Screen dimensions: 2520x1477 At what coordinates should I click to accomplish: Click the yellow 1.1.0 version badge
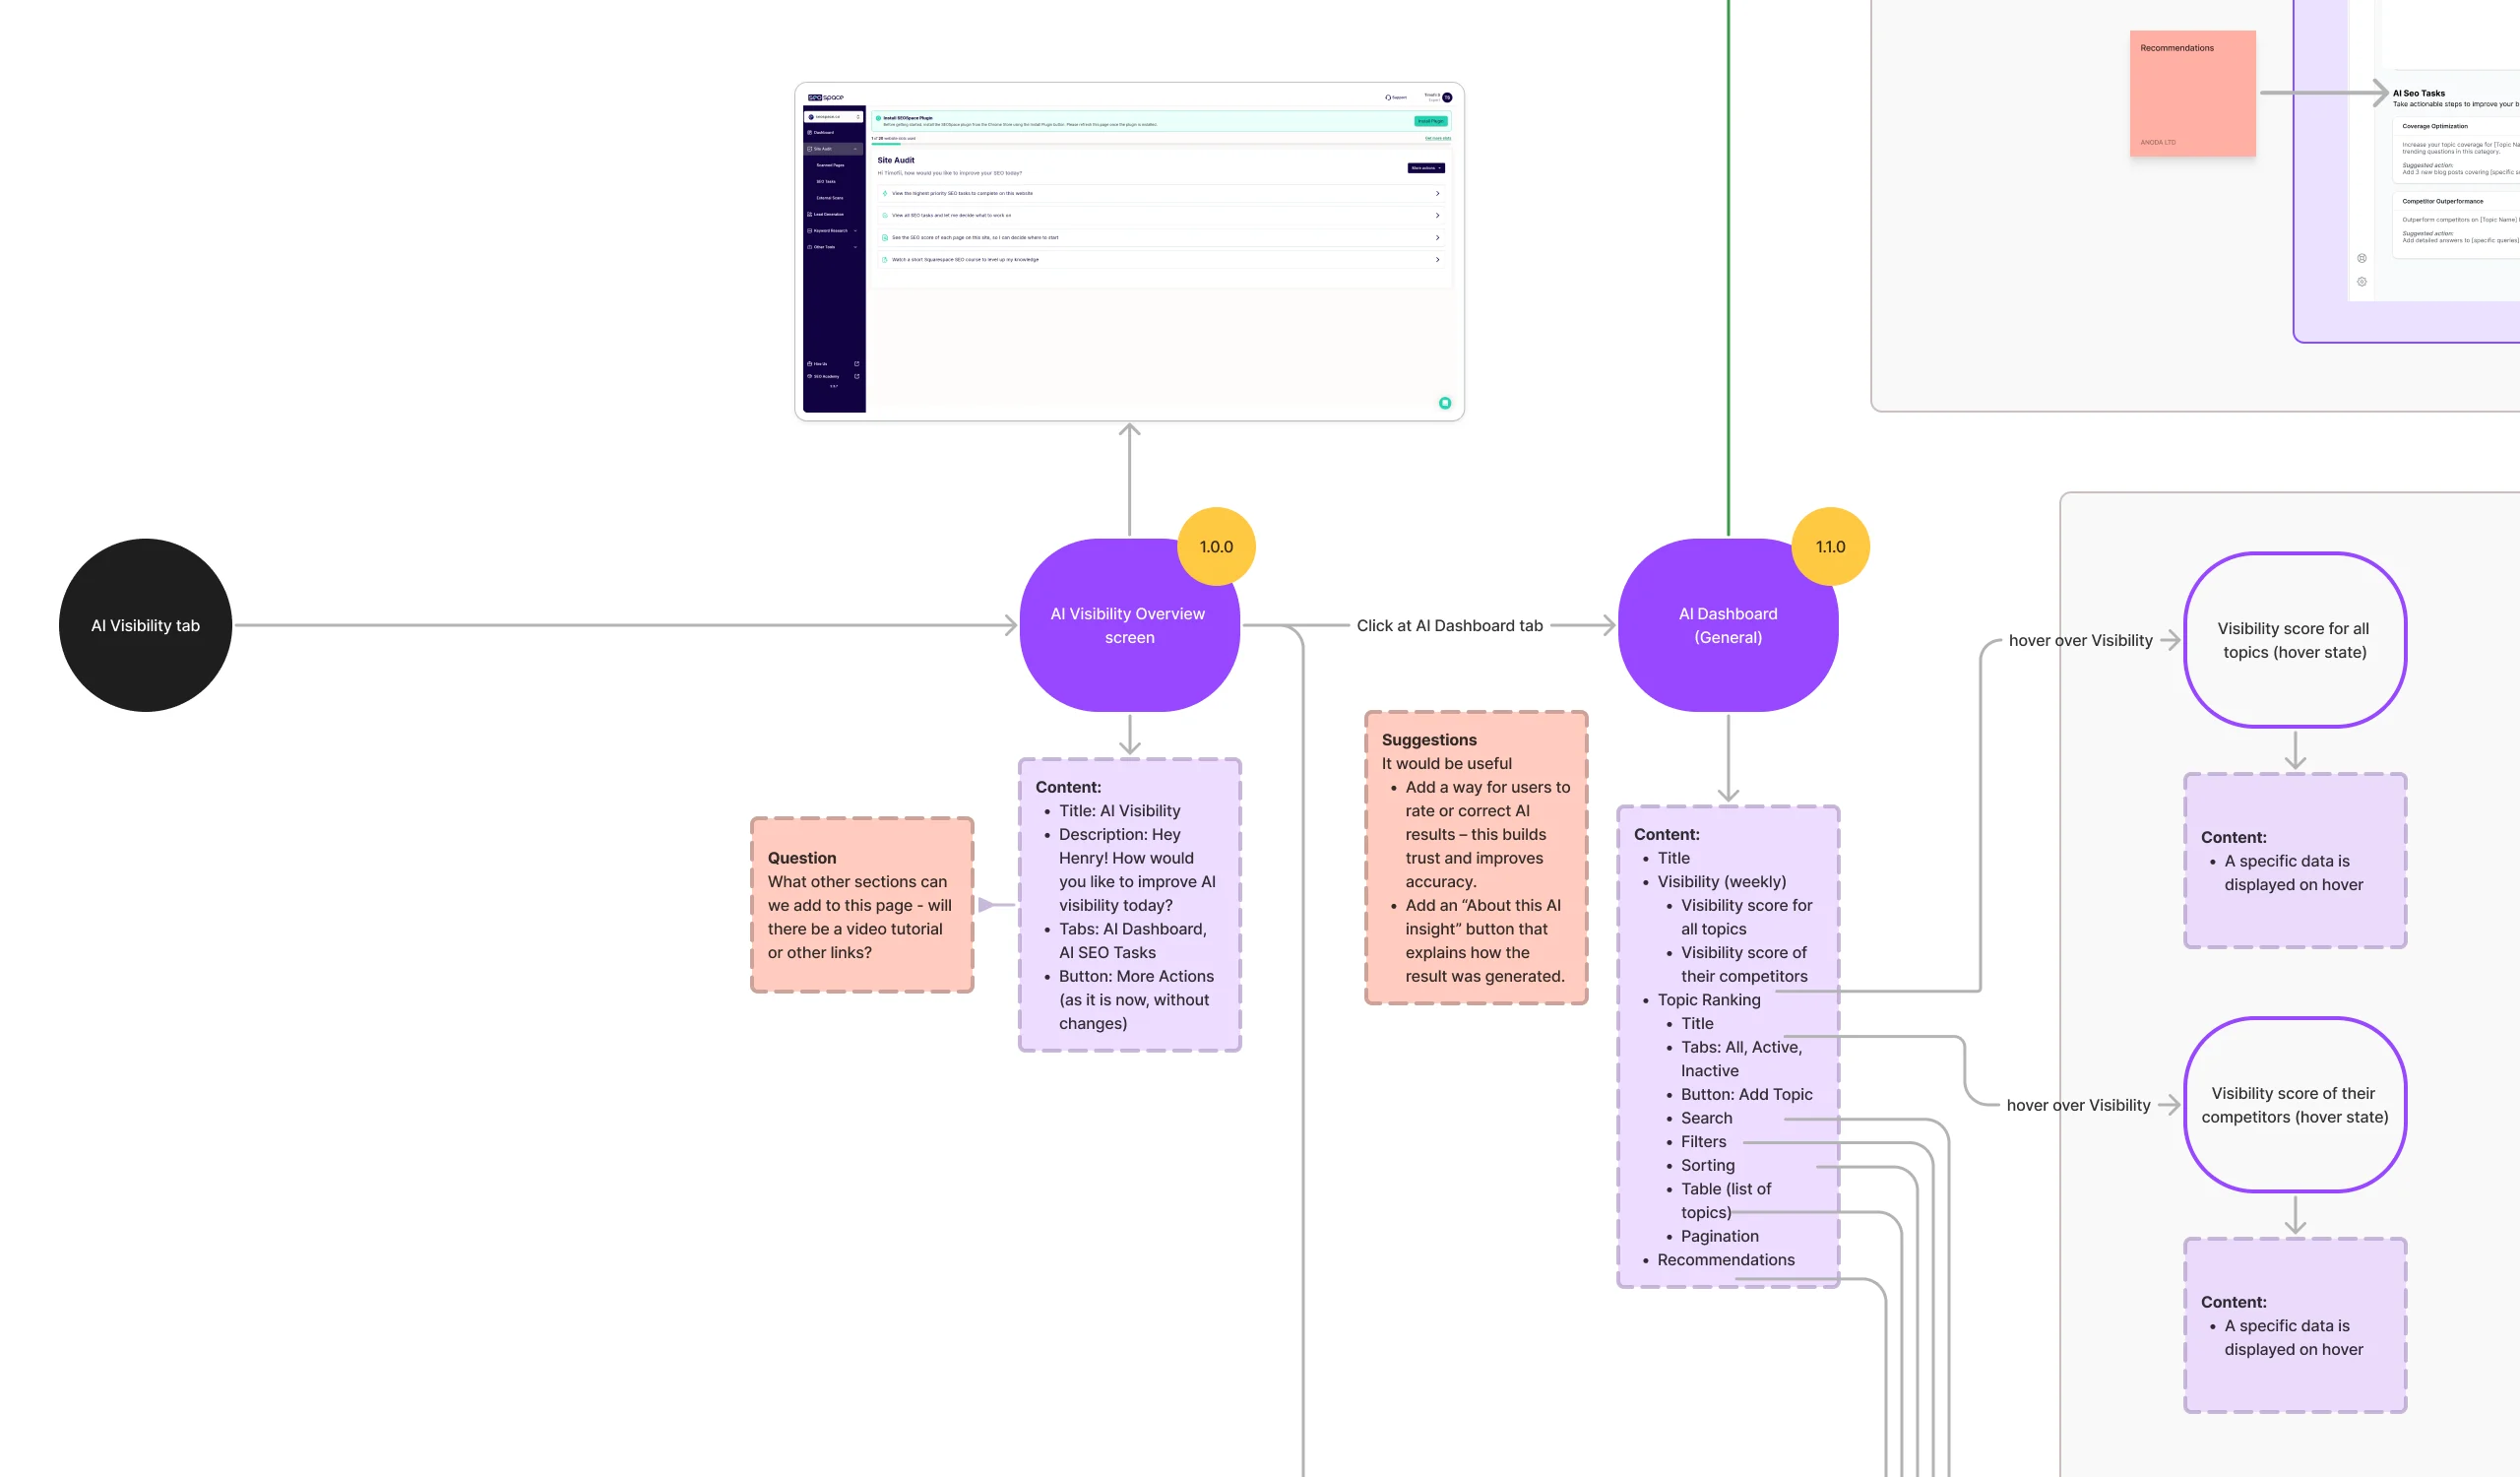[x=1830, y=546]
